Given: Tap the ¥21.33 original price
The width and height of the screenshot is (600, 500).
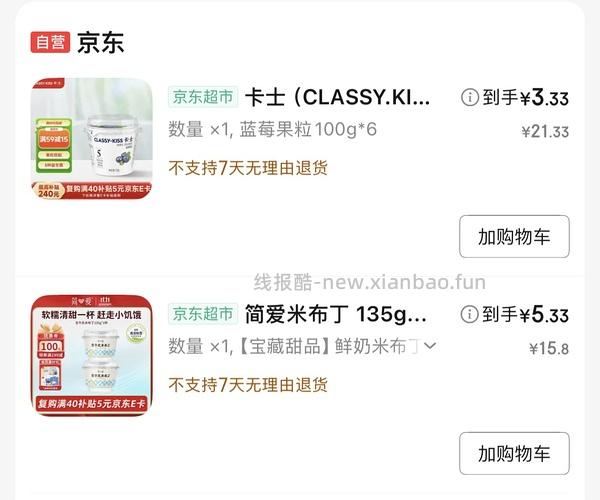Looking at the screenshot, I should click(545, 132).
